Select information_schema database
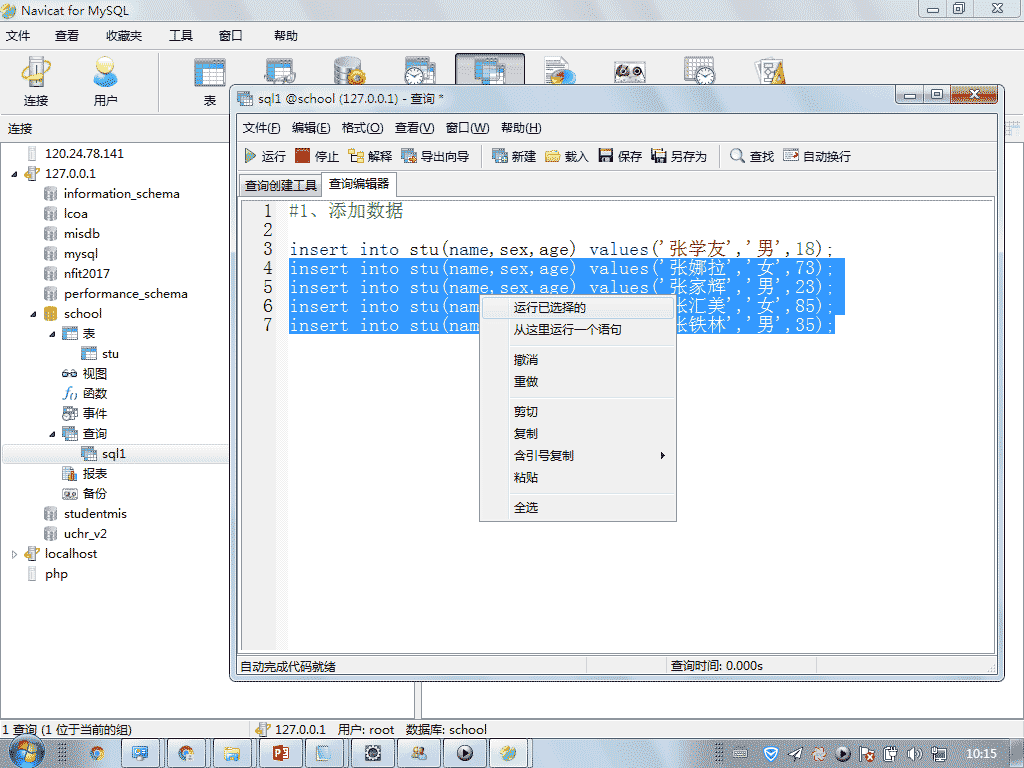 tap(121, 193)
